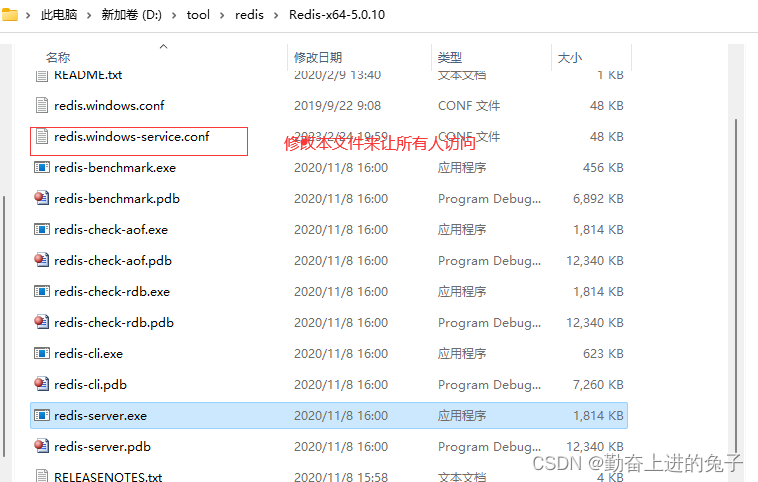Click redis-server.pdb debug file icon
The image size is (758, 482).
tap(42, 446)
